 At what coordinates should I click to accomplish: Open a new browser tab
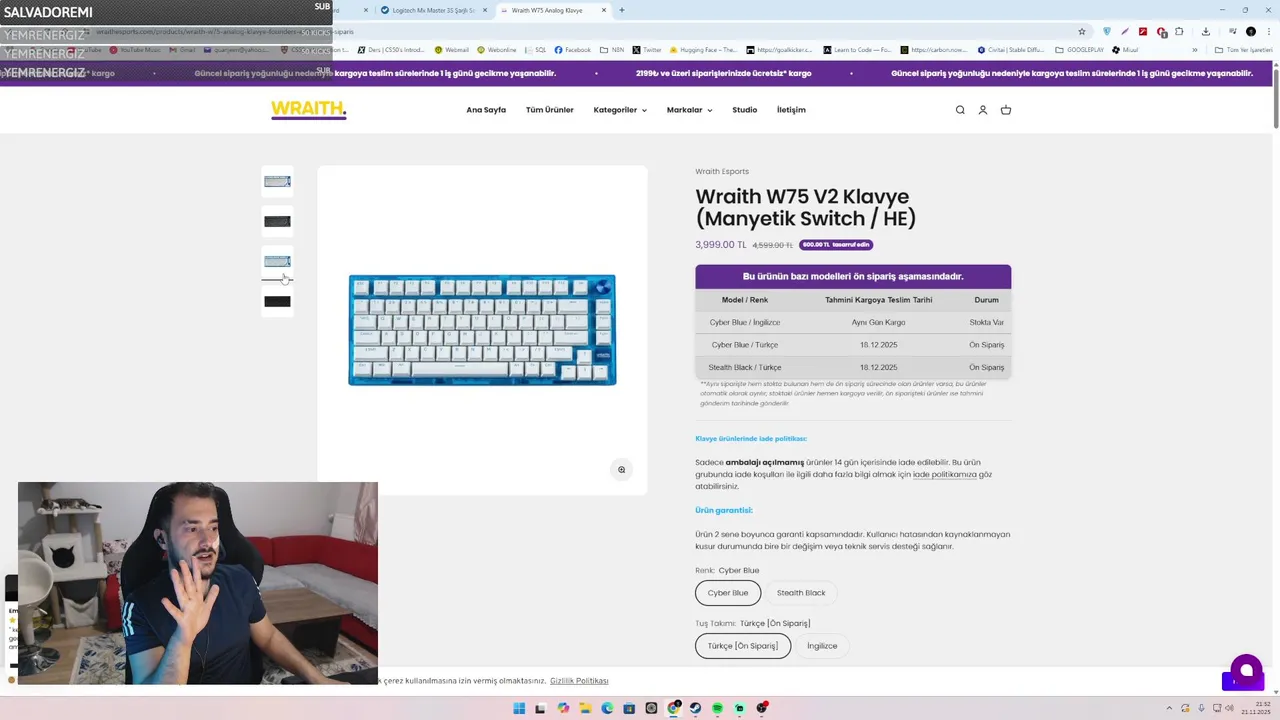click(x=622, y=10)
